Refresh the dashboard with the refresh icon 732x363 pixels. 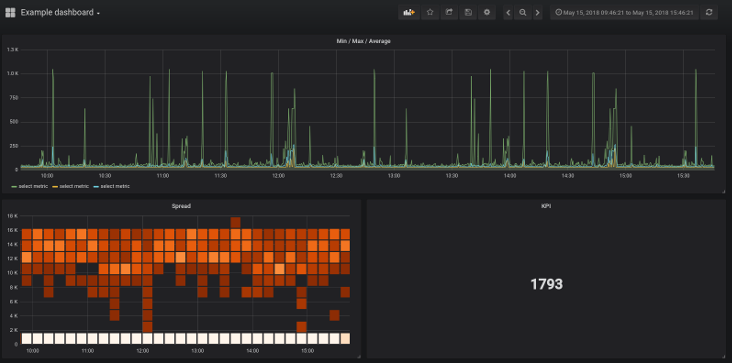click(709, 13)
